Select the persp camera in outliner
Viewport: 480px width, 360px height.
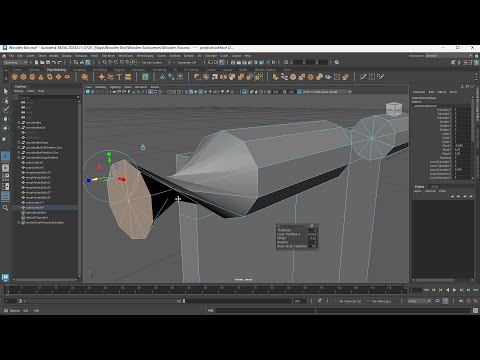pos(29,102)
